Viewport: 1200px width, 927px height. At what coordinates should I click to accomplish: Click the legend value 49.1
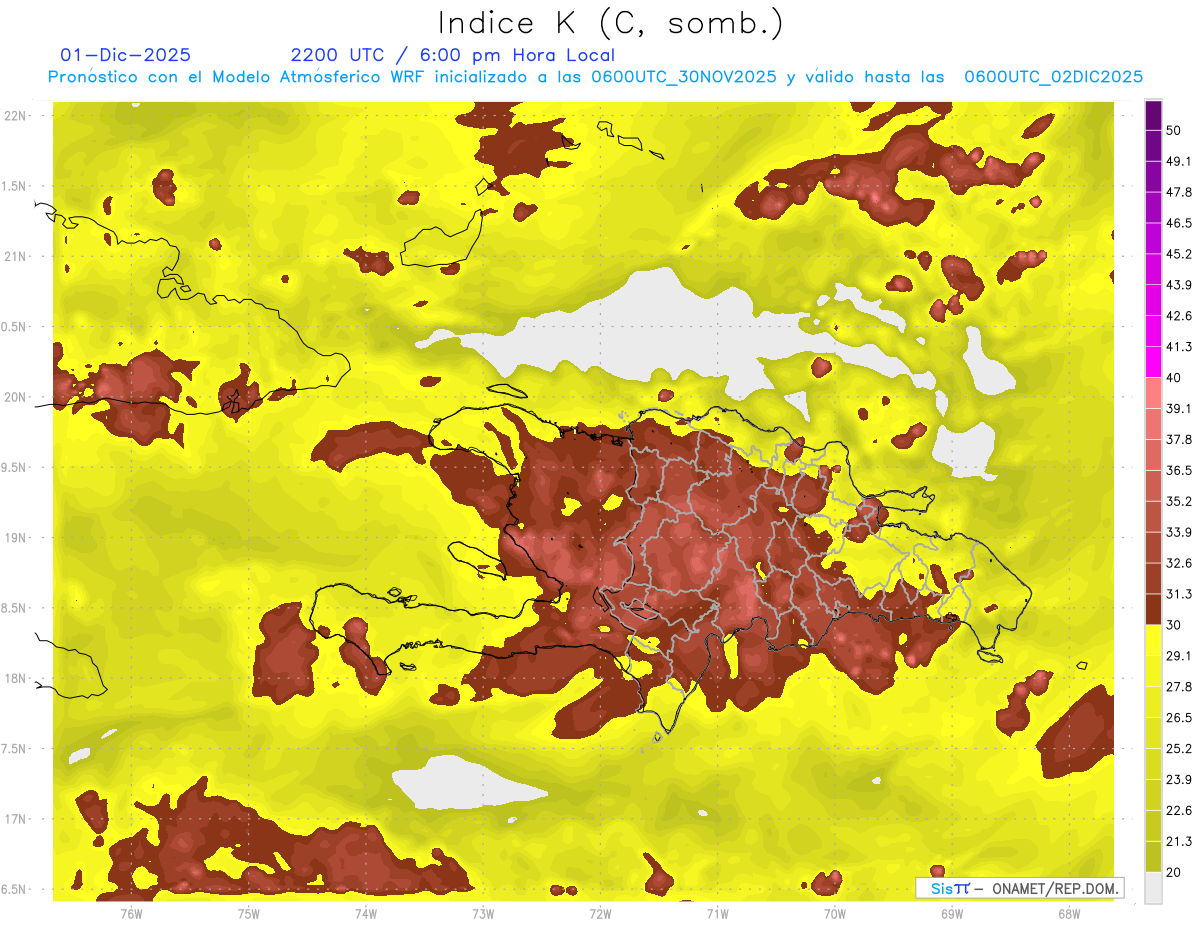(x=1178, y=161)
